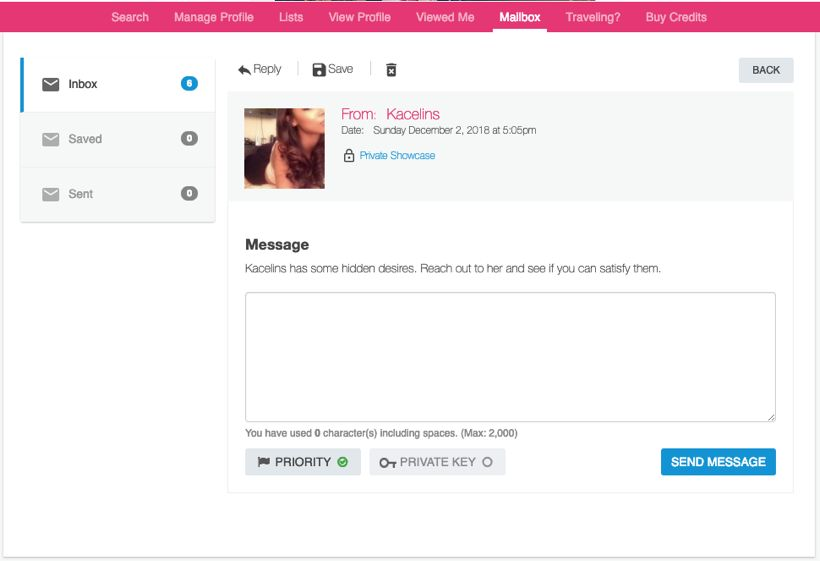Click the green PRIORITY checkmark

(x=343, y=462)
